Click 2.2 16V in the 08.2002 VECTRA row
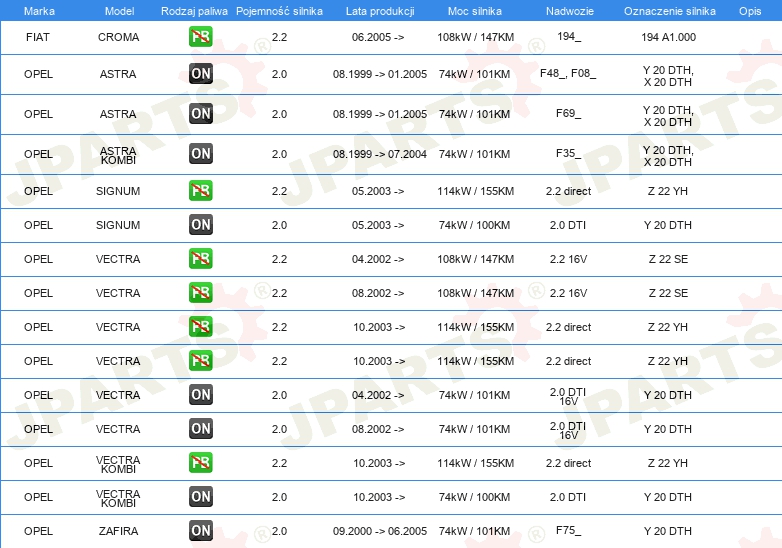 569,293
